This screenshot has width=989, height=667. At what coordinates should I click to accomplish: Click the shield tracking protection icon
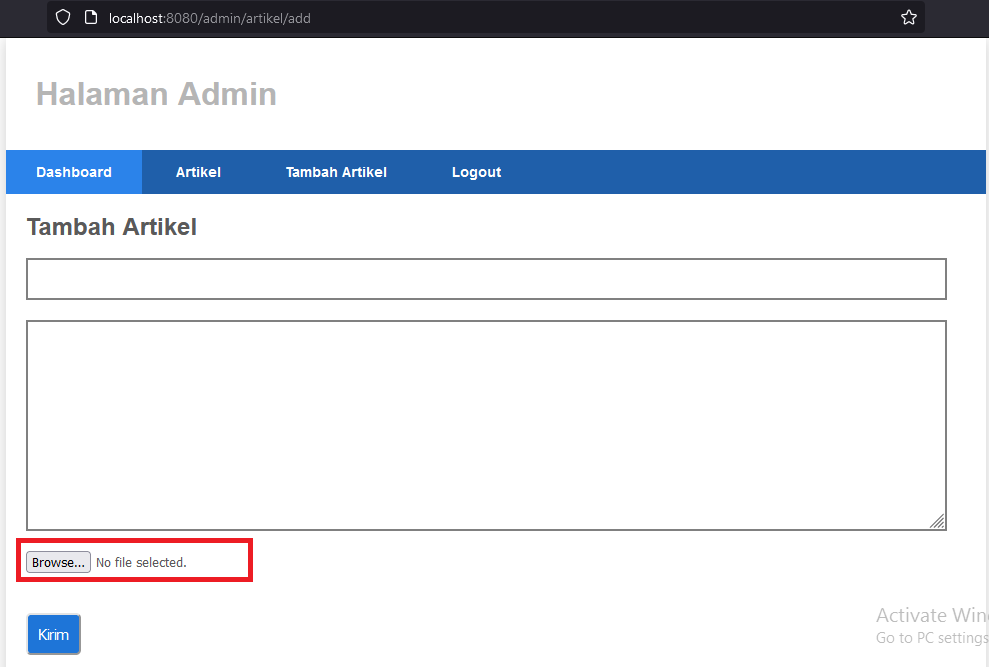click(x=63, y=18)
